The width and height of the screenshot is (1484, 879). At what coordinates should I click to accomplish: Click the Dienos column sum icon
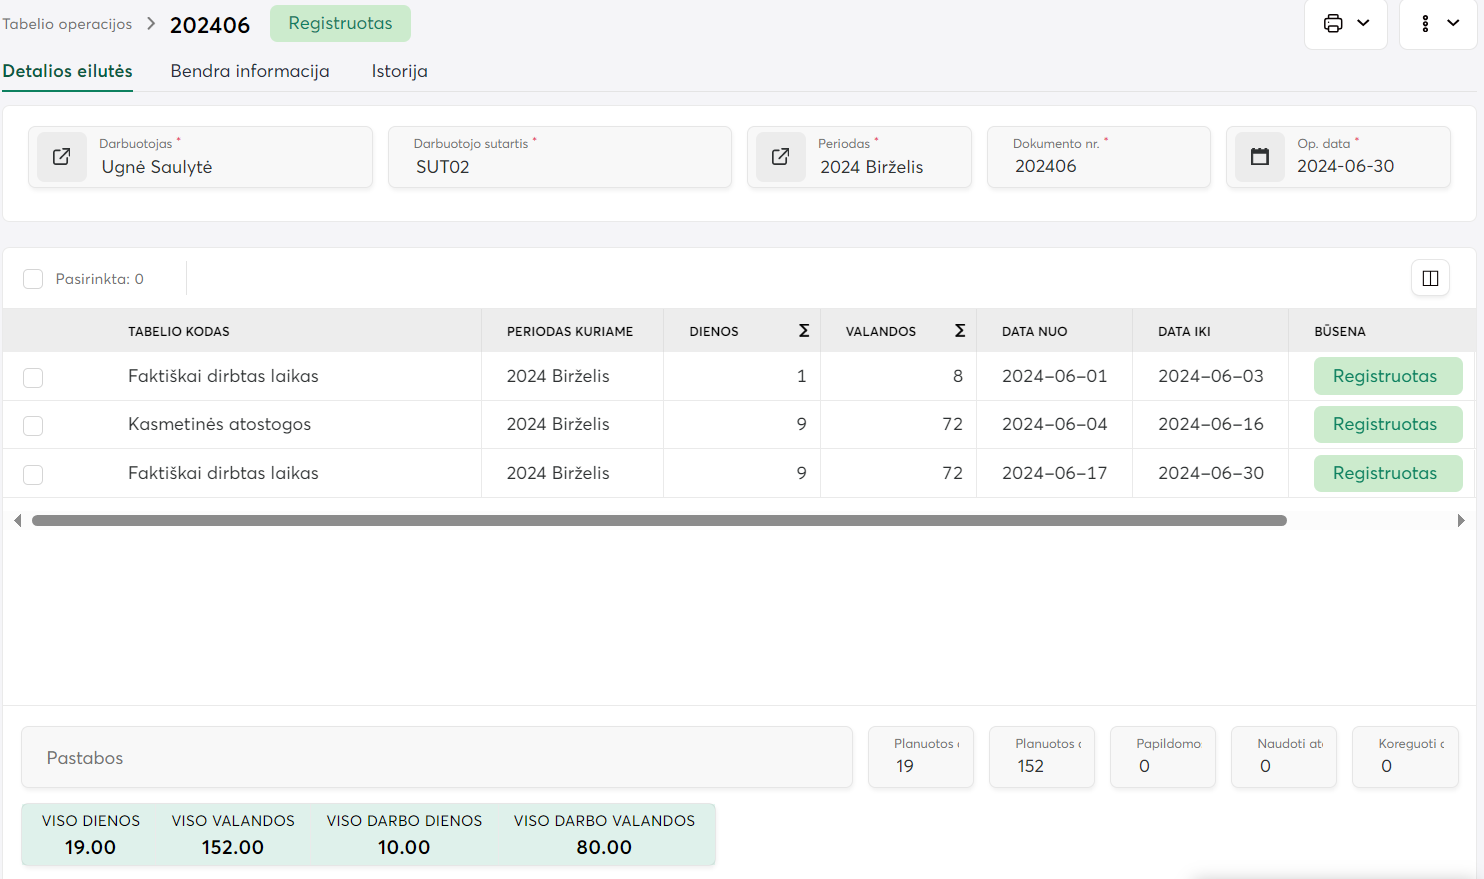click(x=803, y=331)
